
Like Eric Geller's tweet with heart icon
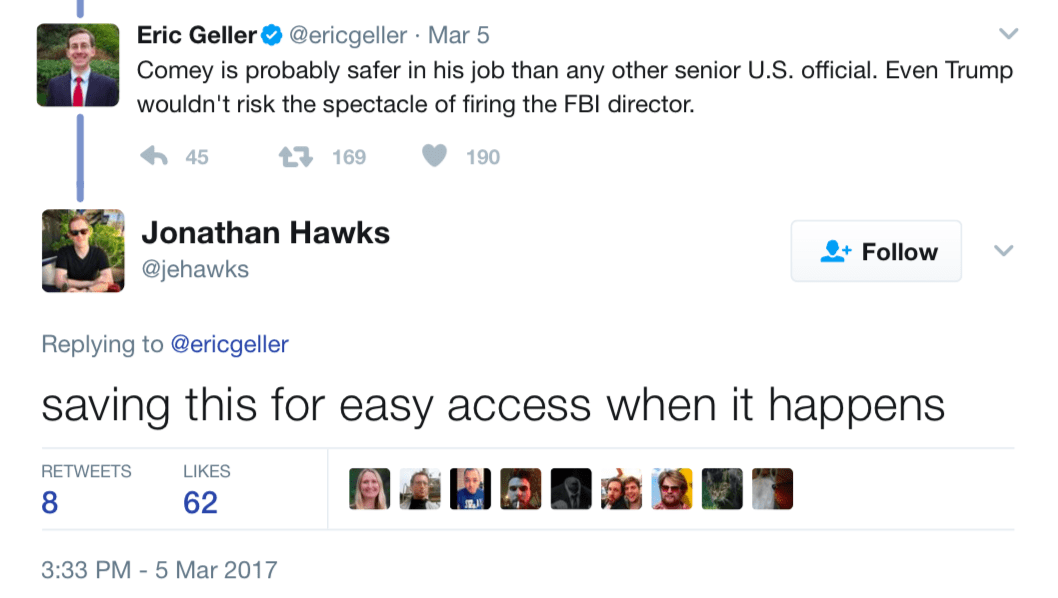pos(434,156)
